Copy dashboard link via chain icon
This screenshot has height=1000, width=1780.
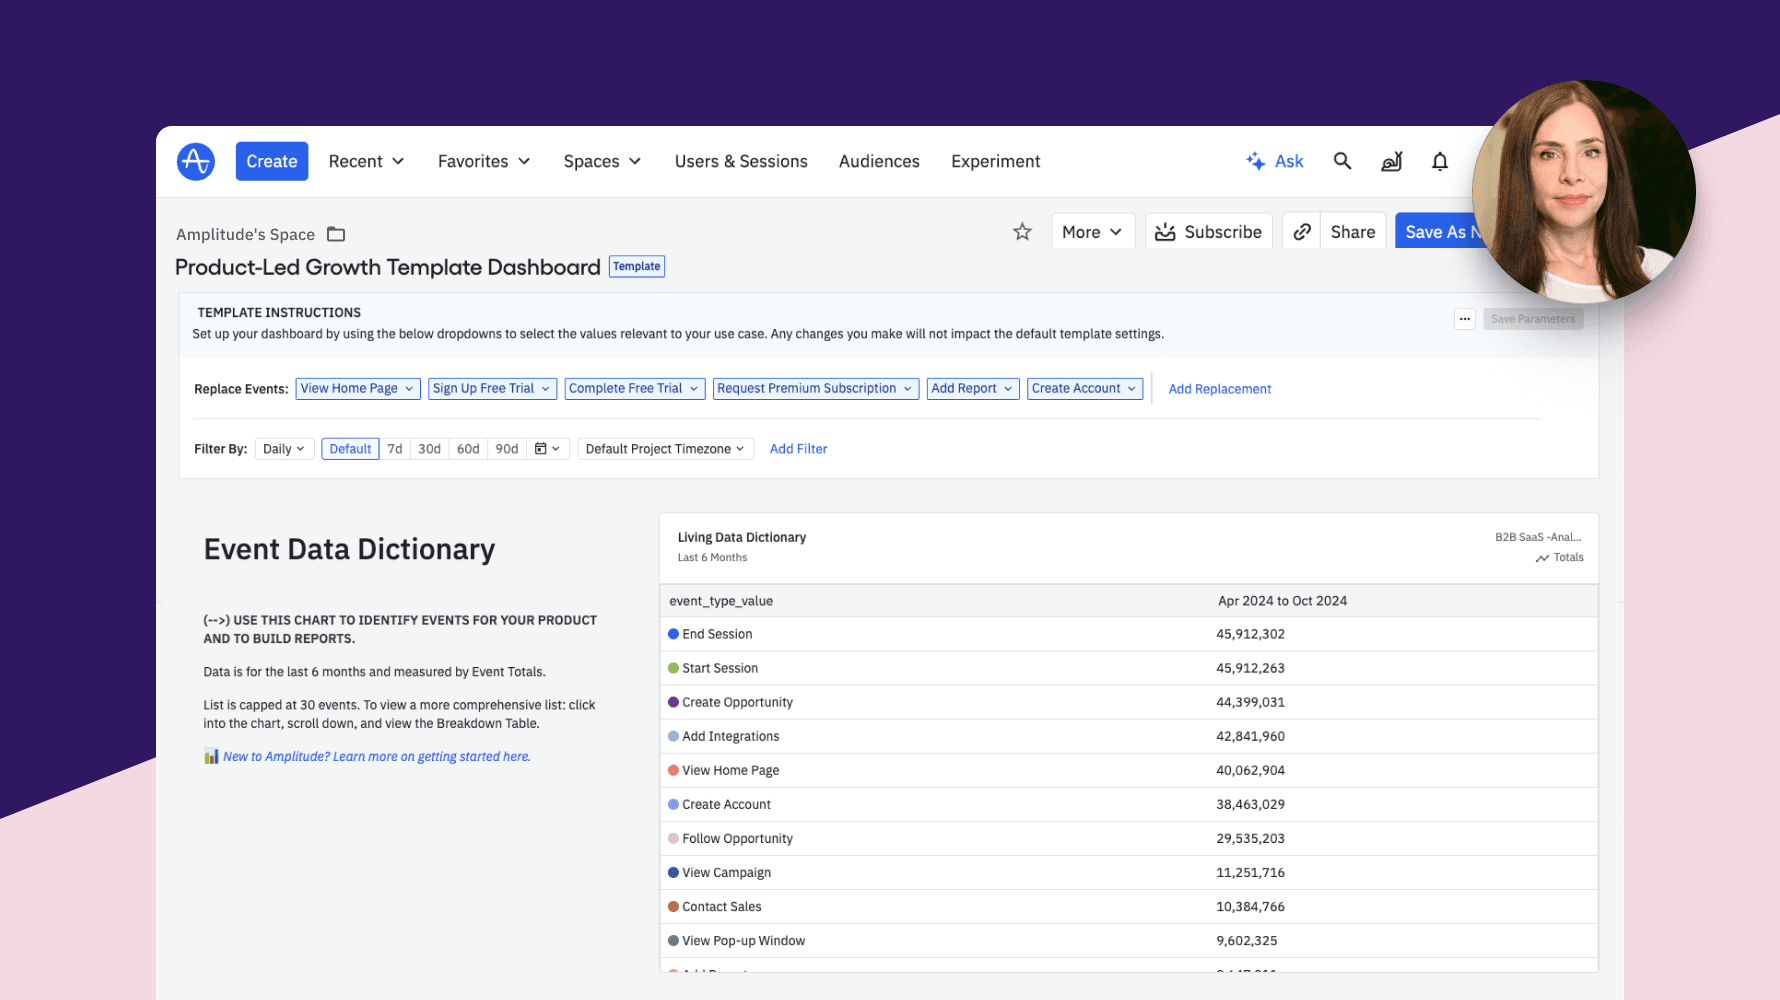coord(1301,232)
